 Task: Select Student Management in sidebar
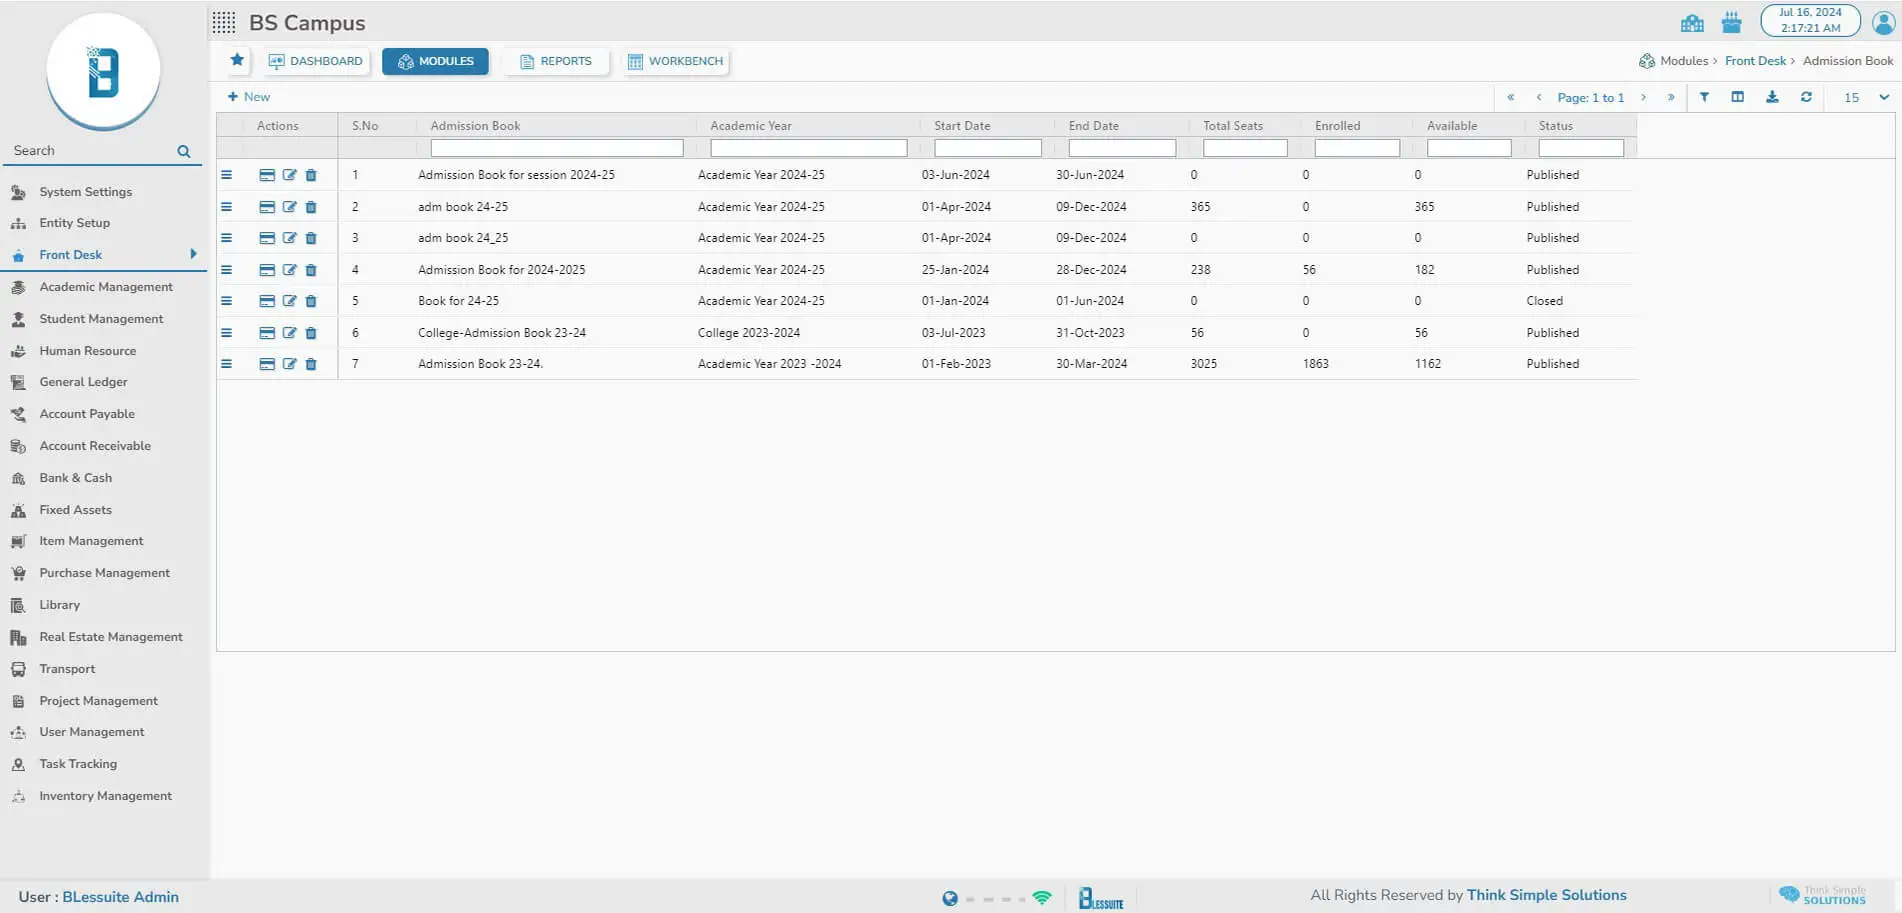tap(101, 319)
